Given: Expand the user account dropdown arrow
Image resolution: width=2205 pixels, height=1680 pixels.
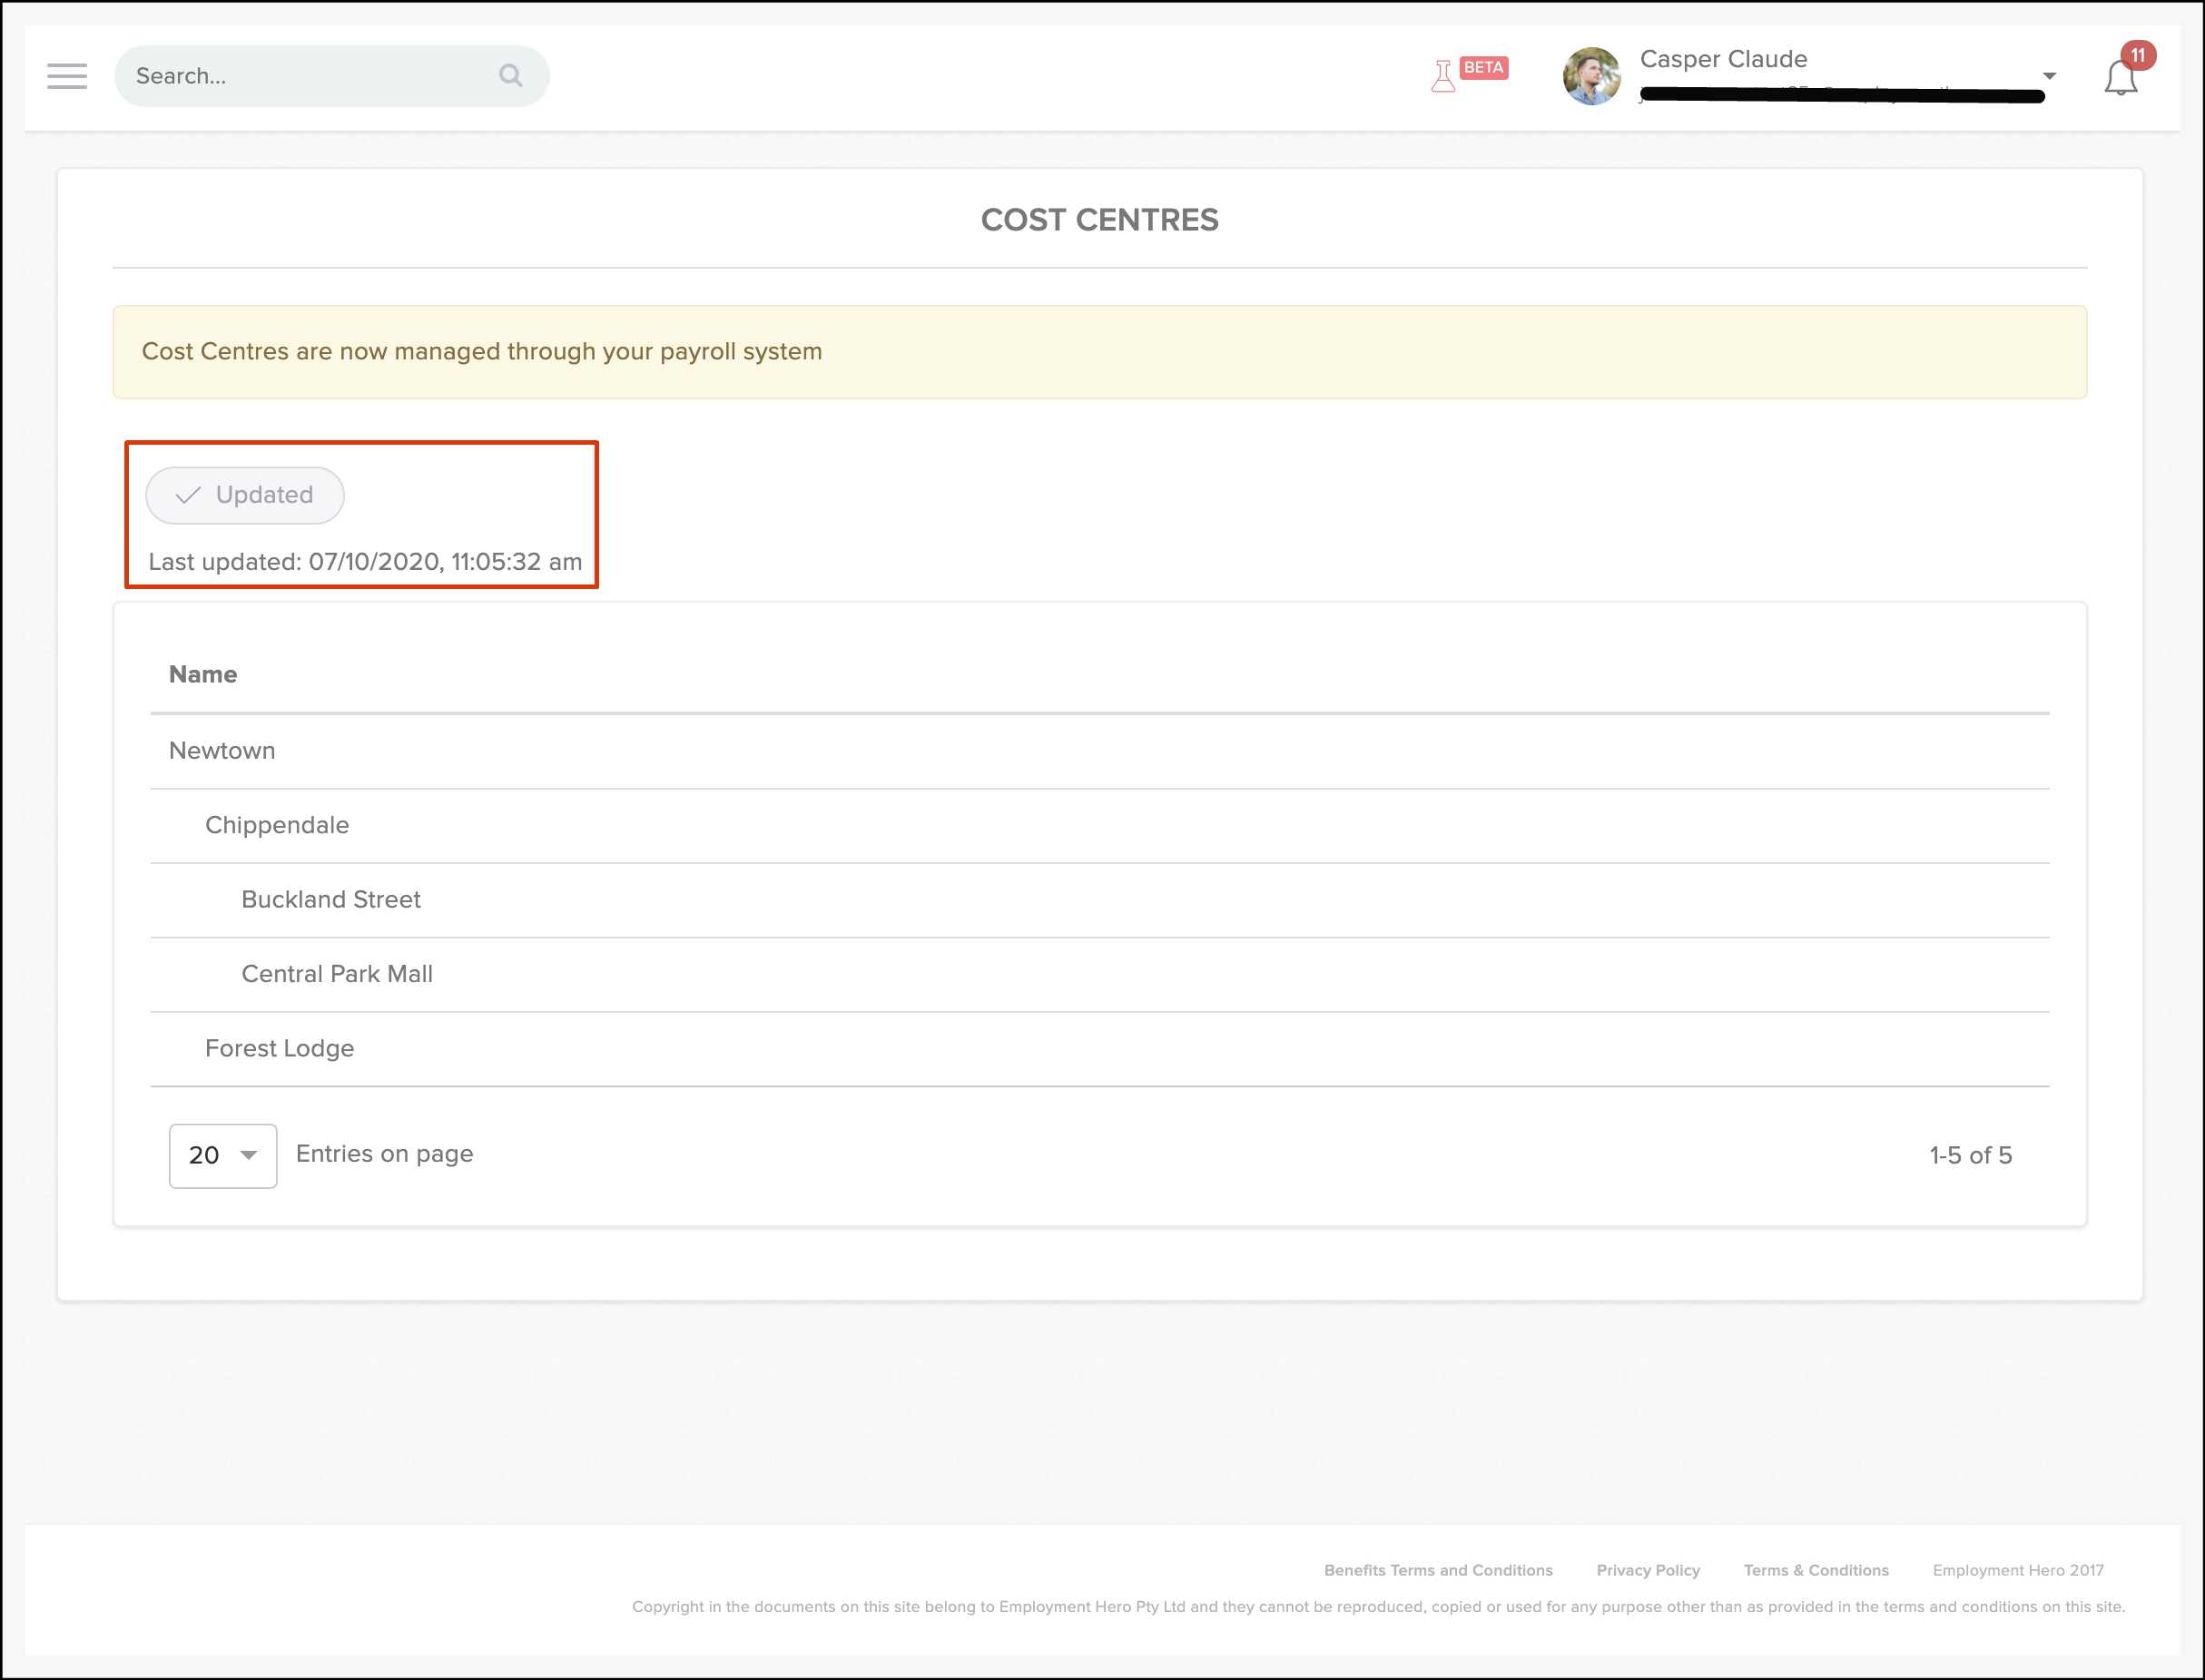Looking at the screenshot, I should click(2049, 76).
